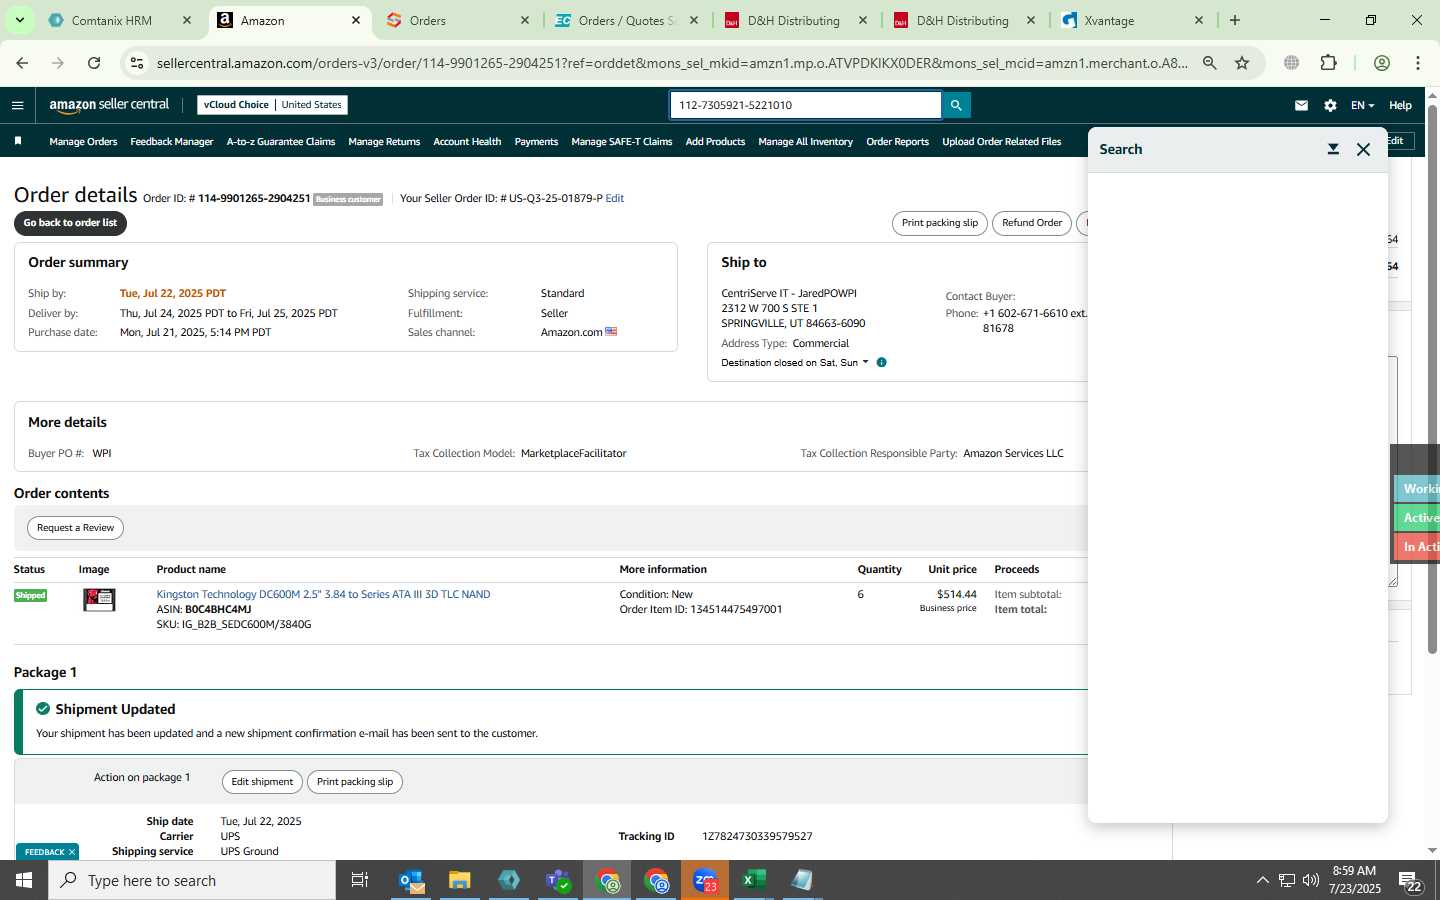Open A-to-z Guarantee Claims menu
The height and width of the screenshot is (900, 1440).
click(x=280, y=142)
